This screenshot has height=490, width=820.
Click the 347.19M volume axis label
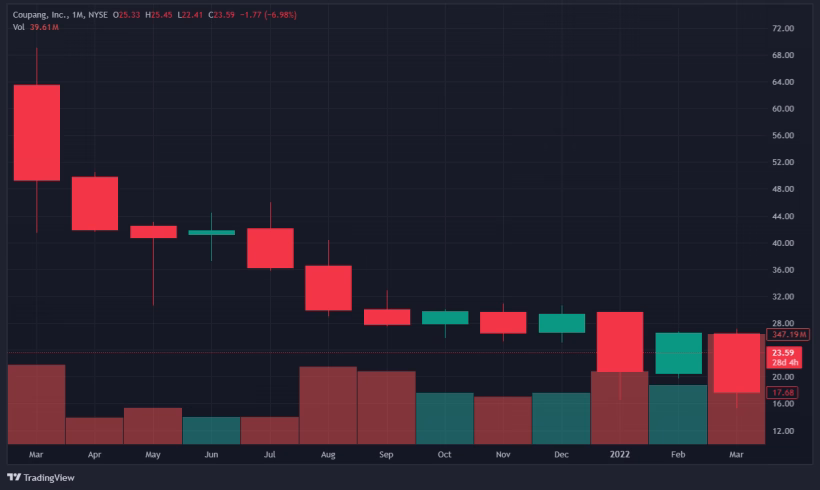point(787,334)
